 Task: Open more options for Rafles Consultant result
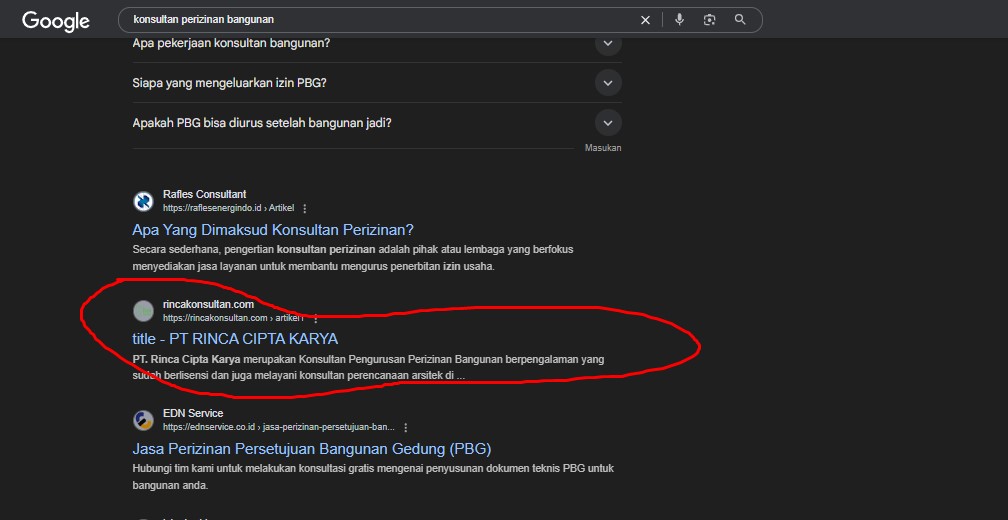point(305,208)
